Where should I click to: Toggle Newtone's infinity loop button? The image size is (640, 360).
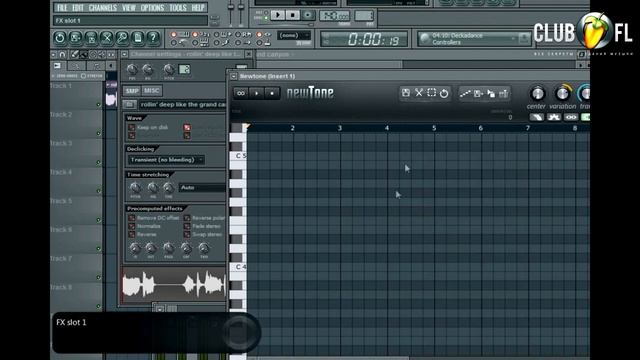241,93
